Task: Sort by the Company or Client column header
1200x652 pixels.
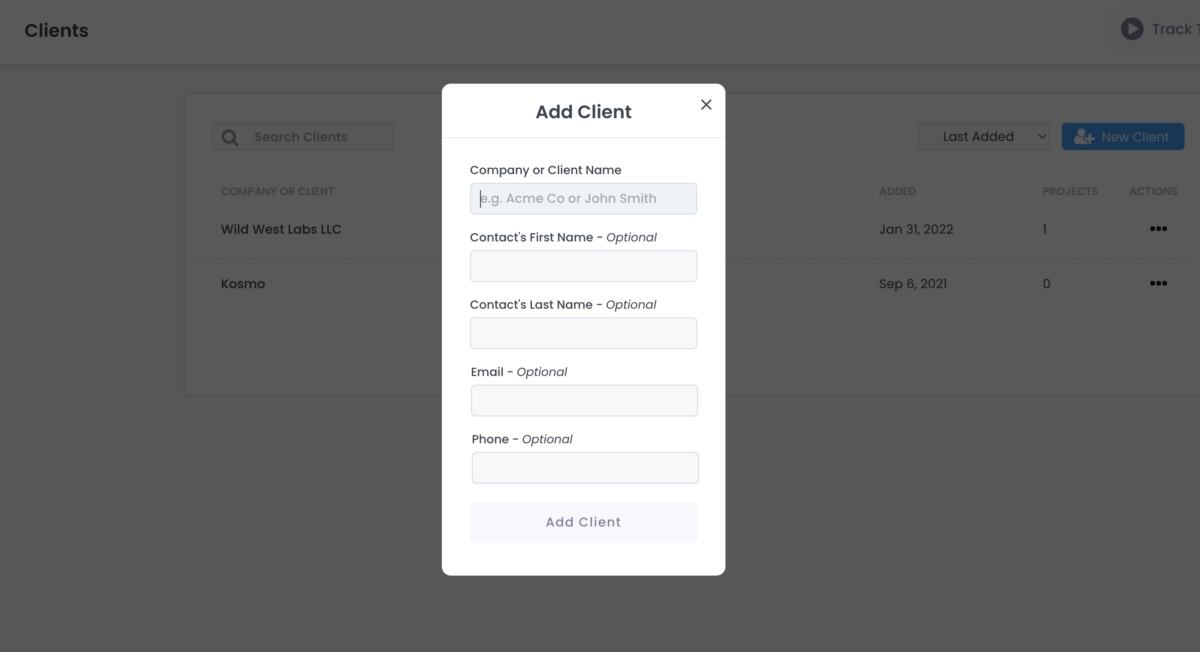Action: pos(277,191)
